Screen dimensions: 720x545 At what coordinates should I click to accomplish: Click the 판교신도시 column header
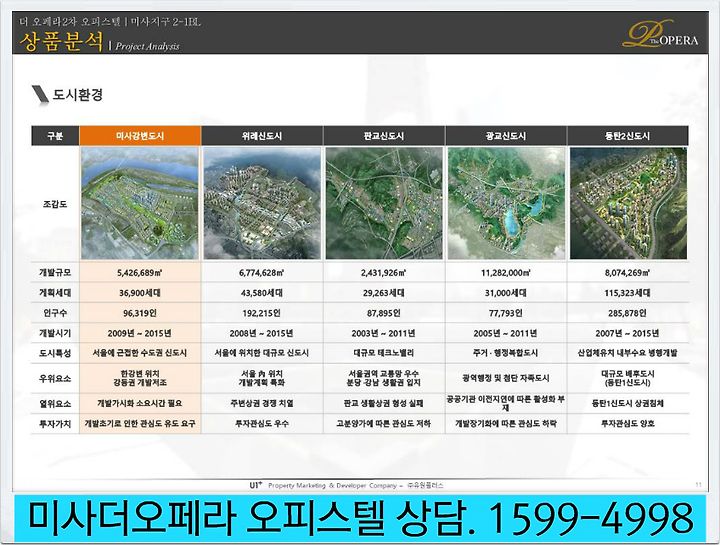point(384,136)
